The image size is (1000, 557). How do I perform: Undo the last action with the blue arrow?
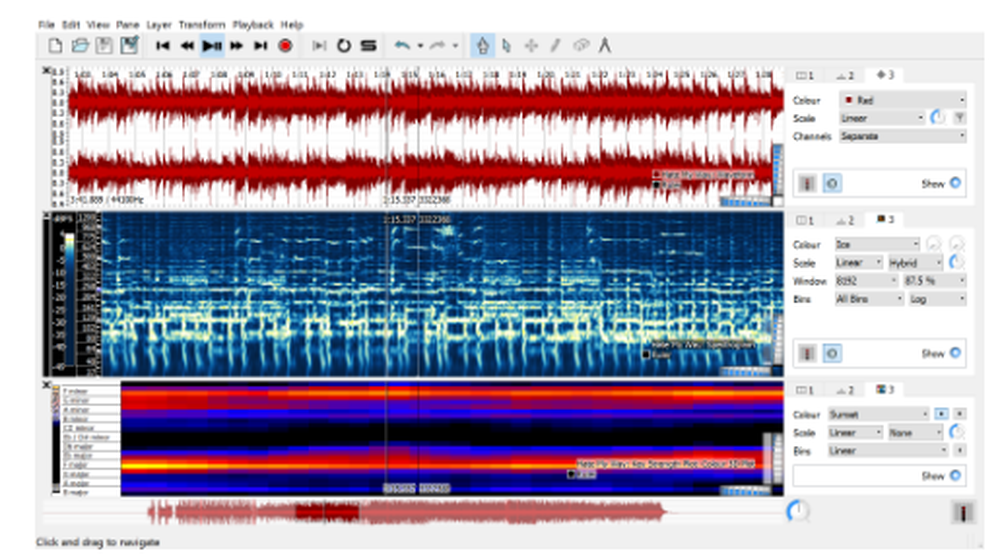pos(402,45)
